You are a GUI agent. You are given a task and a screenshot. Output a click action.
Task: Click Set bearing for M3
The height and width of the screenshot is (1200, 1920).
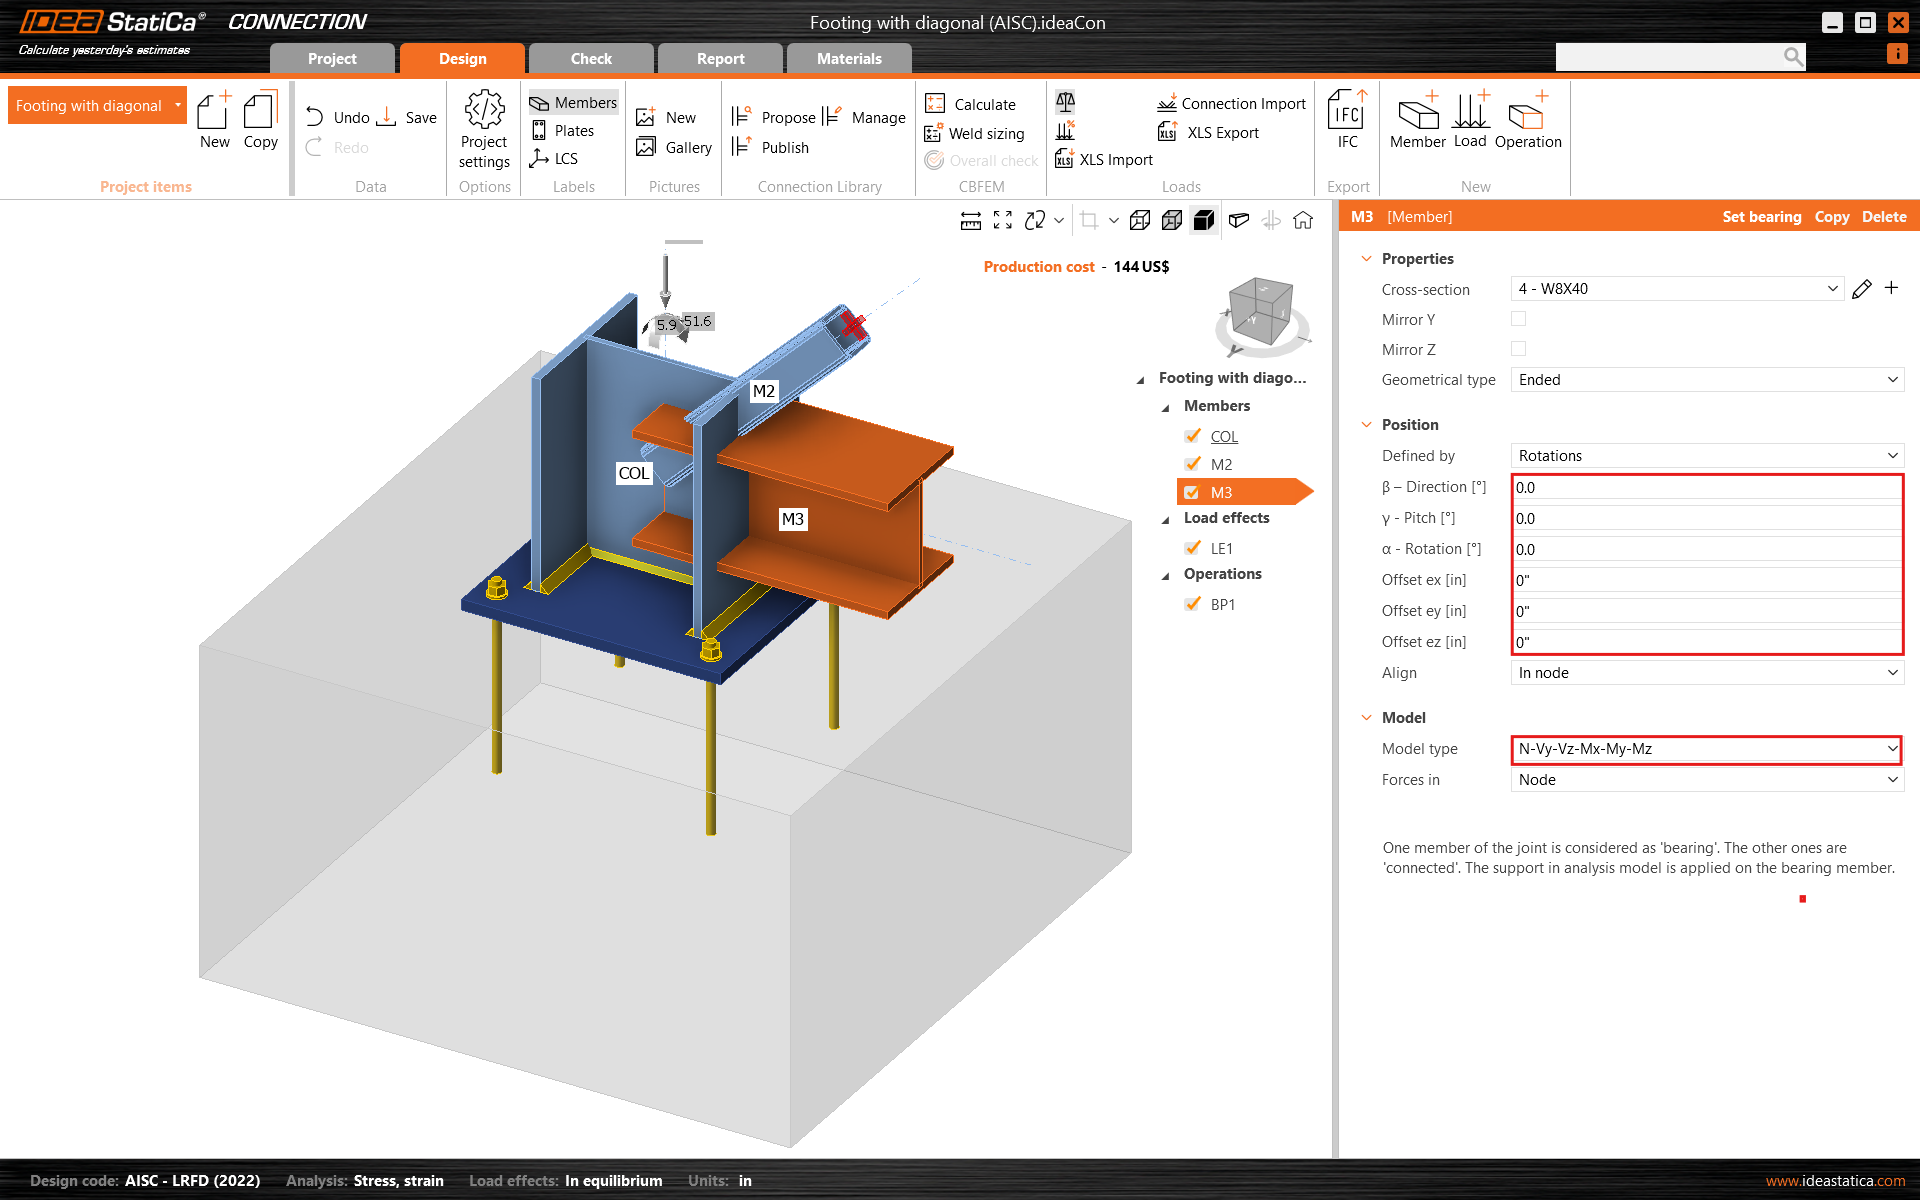click(1761, 217)
